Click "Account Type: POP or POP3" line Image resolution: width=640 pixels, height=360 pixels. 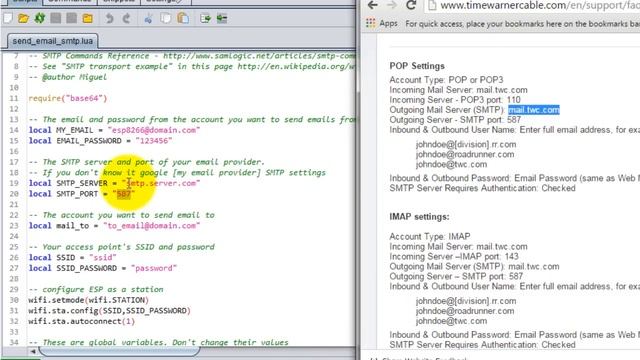(447, 80)
